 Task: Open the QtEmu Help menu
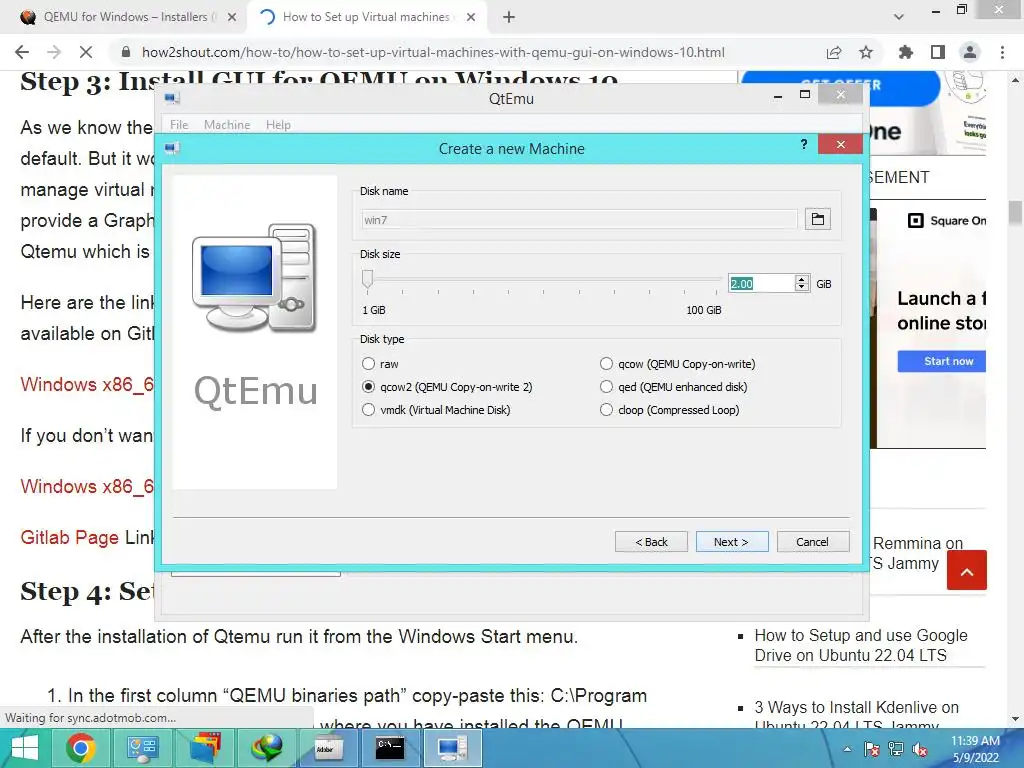(278, 125)
